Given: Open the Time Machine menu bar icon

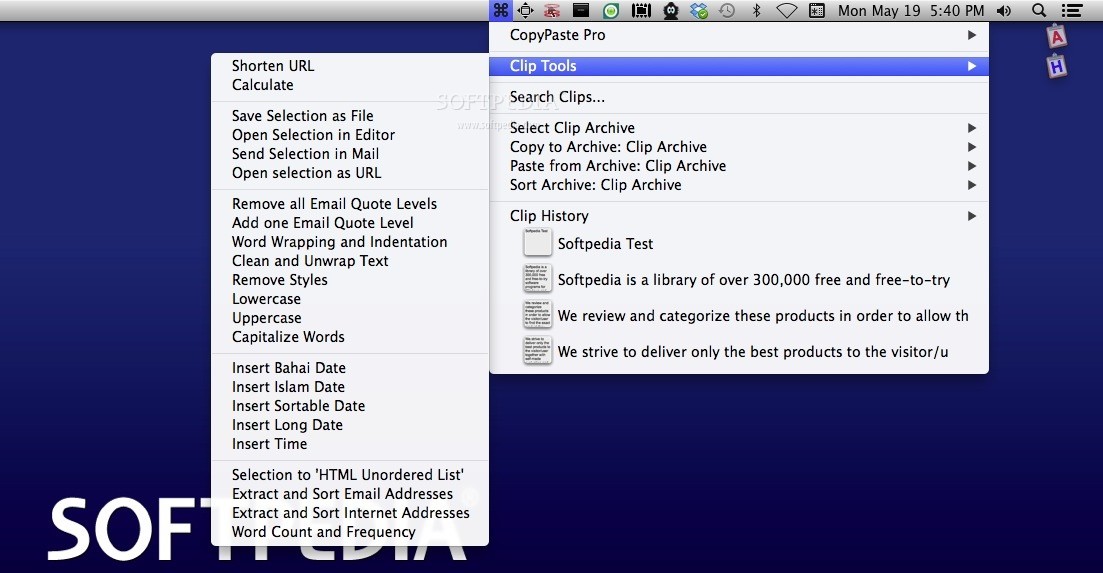Looking at the screenshot, I should (727, 11).
